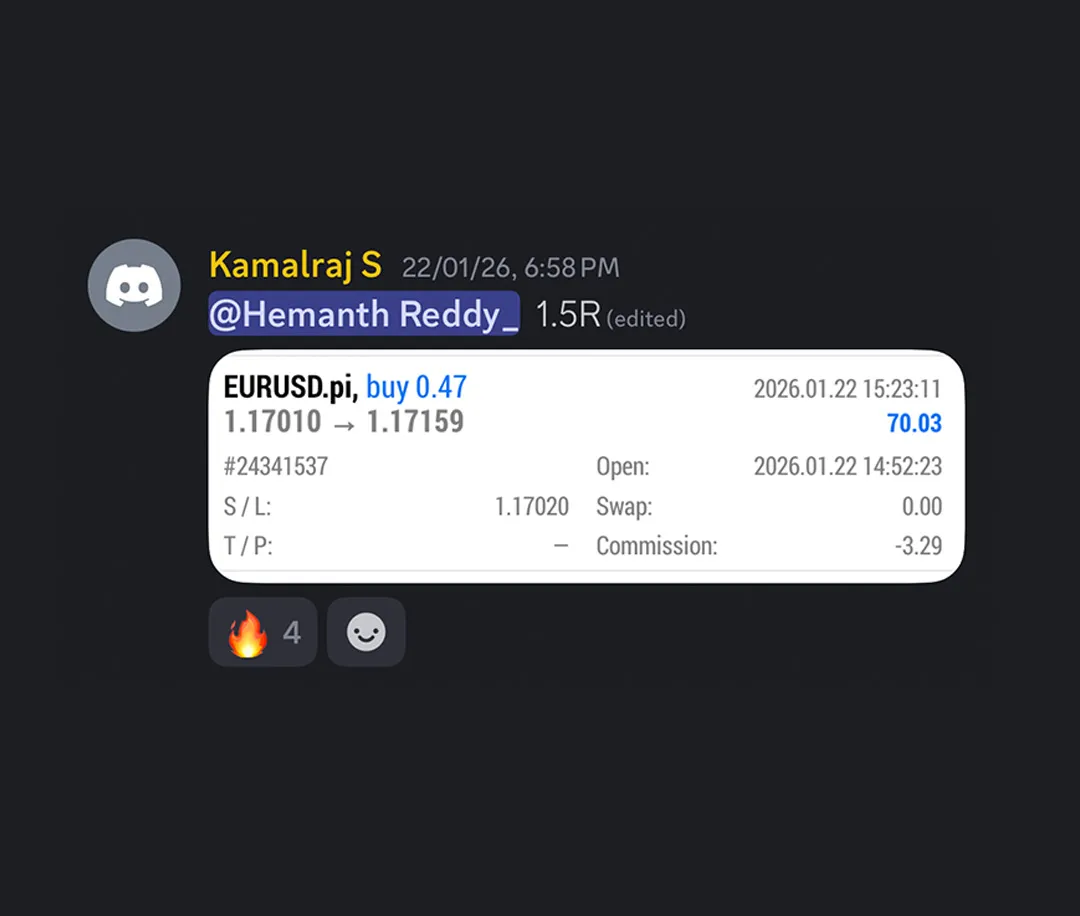Viewport: 1080px width, 916px height.
Task: Click the EURUSD.pi symbol title
Action: [291, 387]
